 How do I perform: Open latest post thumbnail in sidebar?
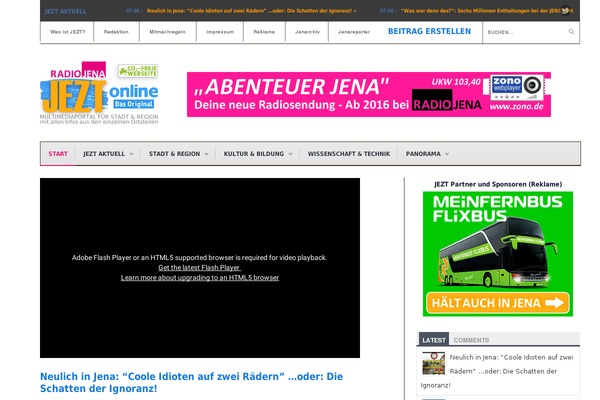tap(434, 363)
